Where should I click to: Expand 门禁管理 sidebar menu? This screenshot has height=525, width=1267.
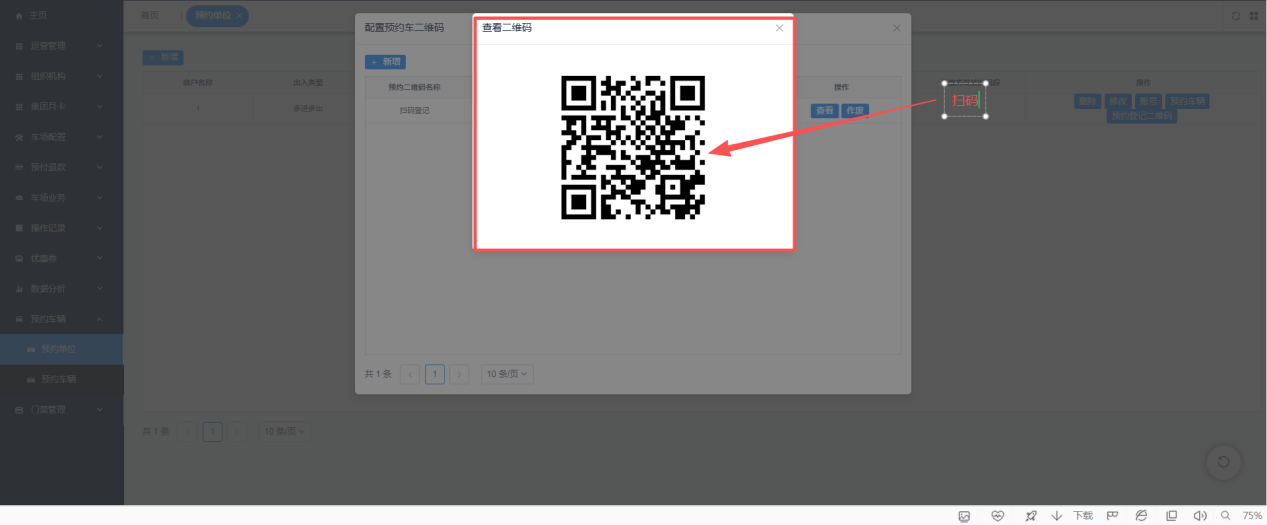(x=62, y=410)
